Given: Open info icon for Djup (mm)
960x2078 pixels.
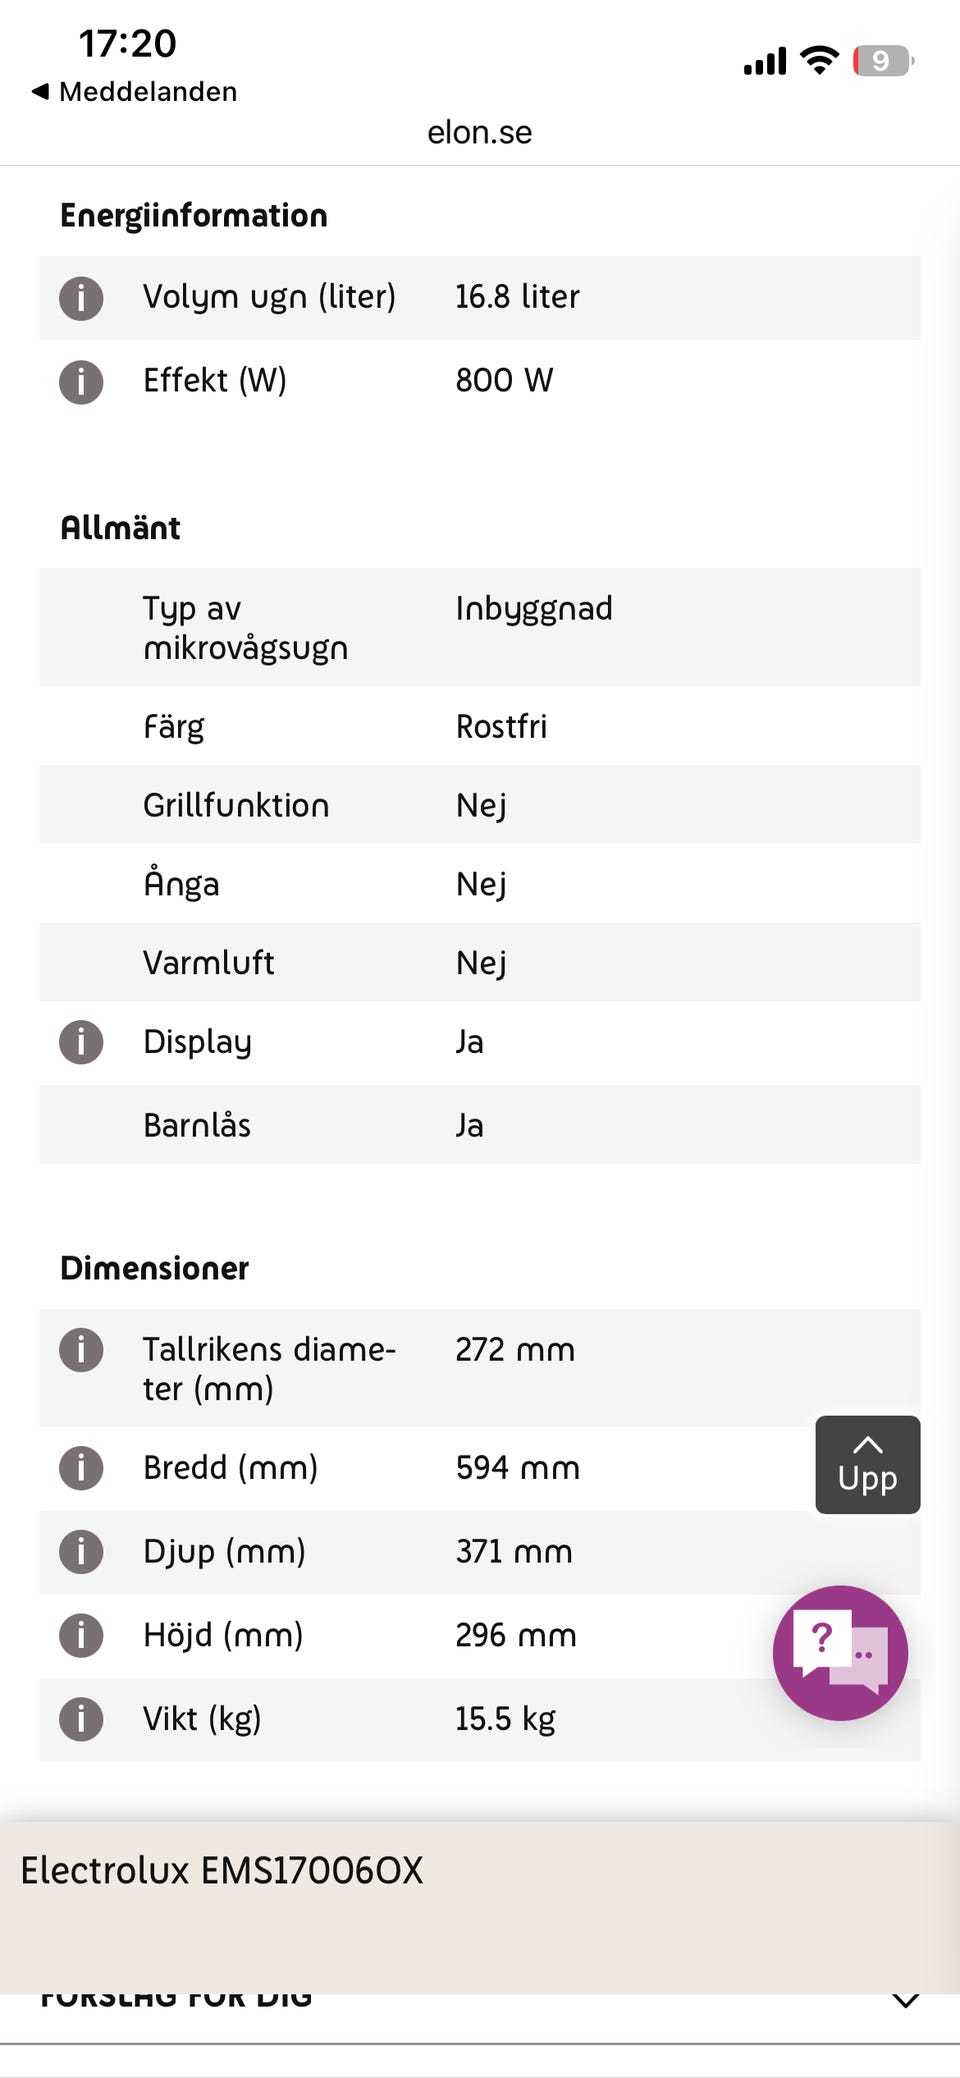Looking at the screenshot, I should [81, 1552].
